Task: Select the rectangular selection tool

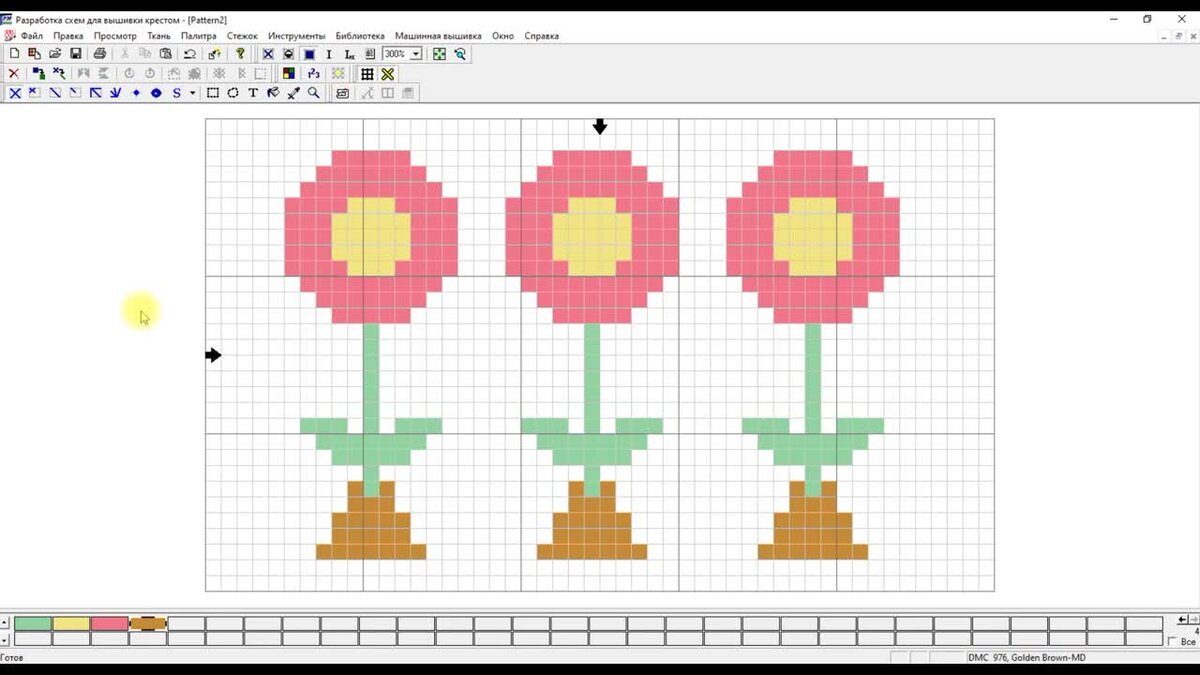Action: (213, 93)
